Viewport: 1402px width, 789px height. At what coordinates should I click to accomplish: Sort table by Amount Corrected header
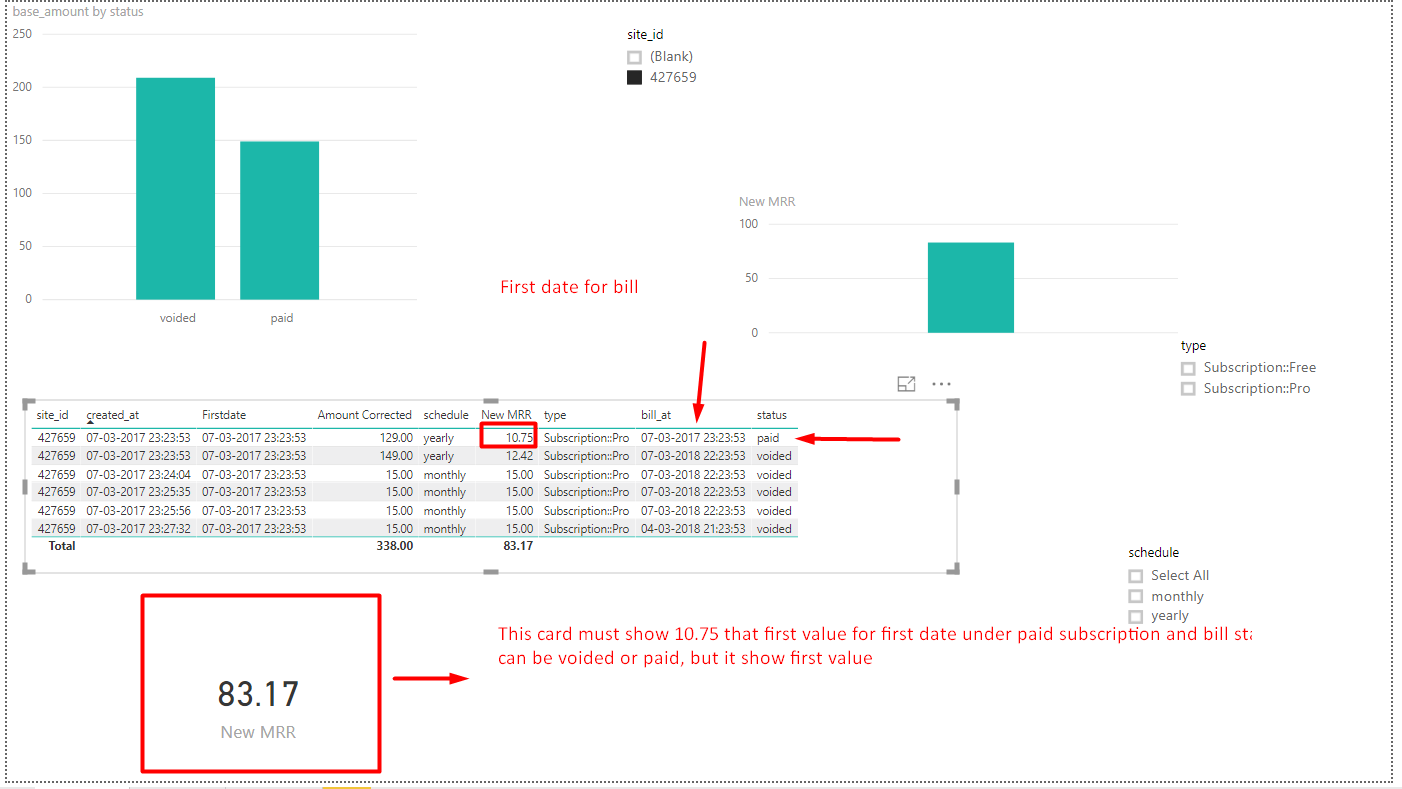[364, 415]
